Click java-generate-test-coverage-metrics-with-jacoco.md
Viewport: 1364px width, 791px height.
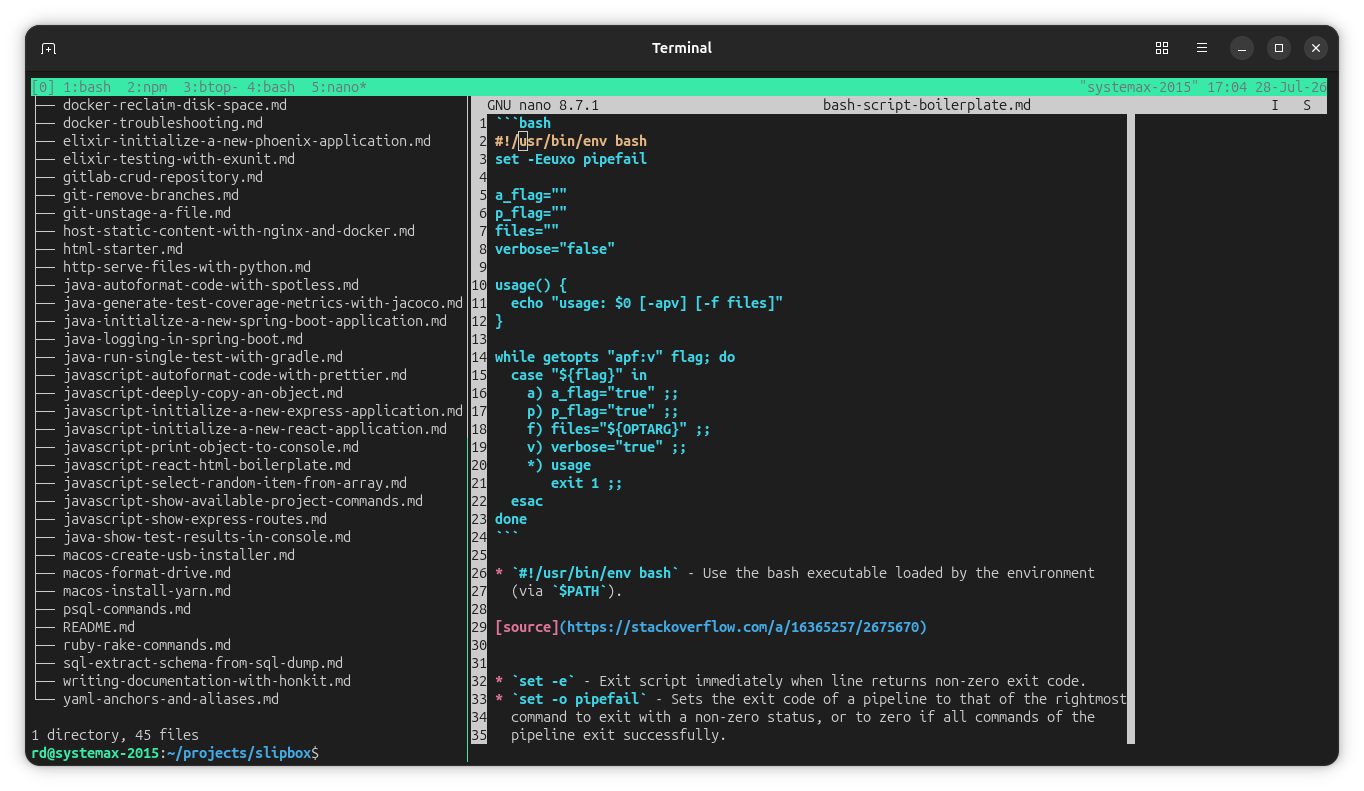tap(263, 303)
